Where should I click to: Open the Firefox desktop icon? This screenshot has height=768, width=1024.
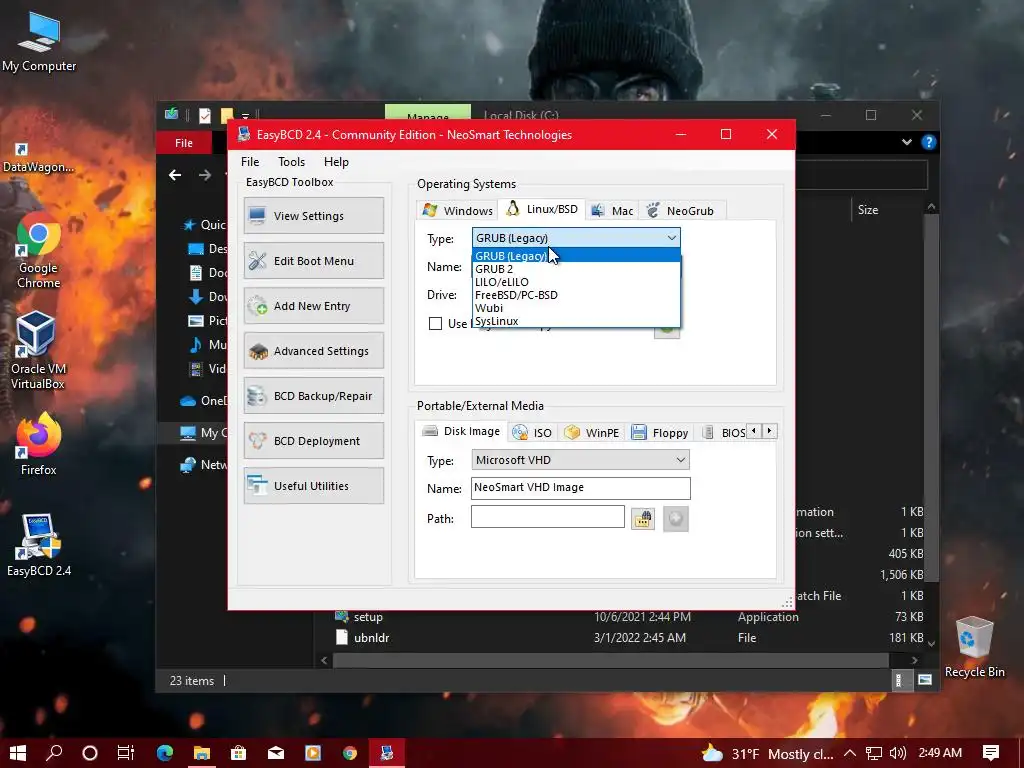39,444
